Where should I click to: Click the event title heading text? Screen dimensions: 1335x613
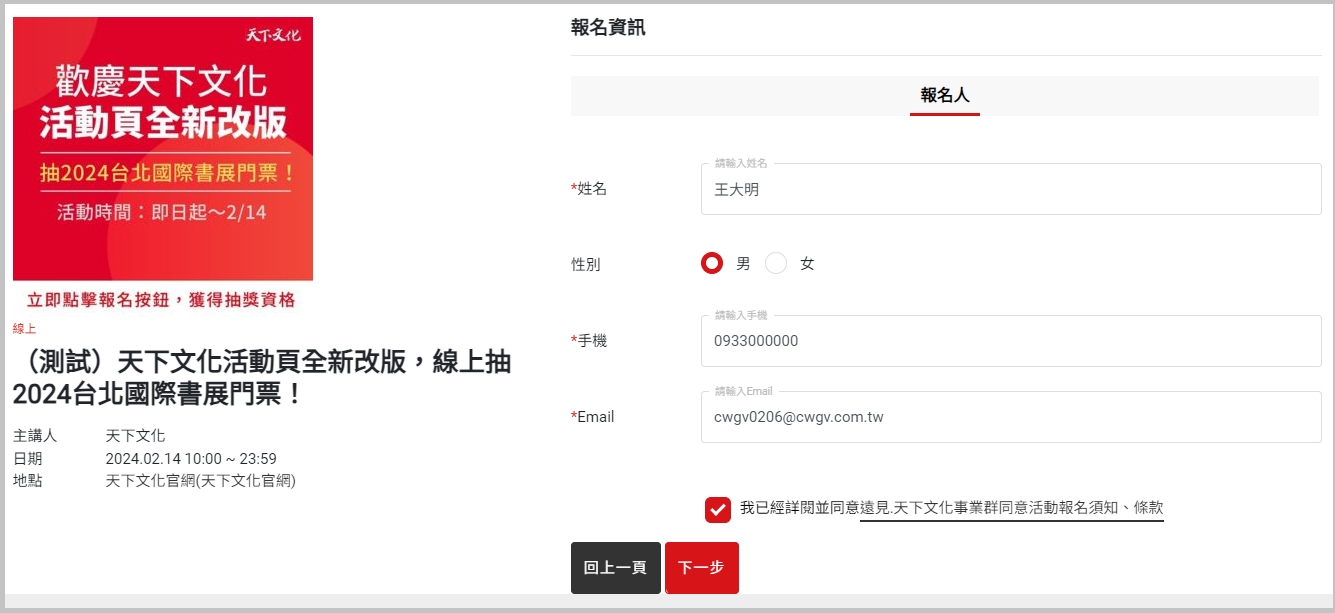pyautogui.click(x=262, y=378)
